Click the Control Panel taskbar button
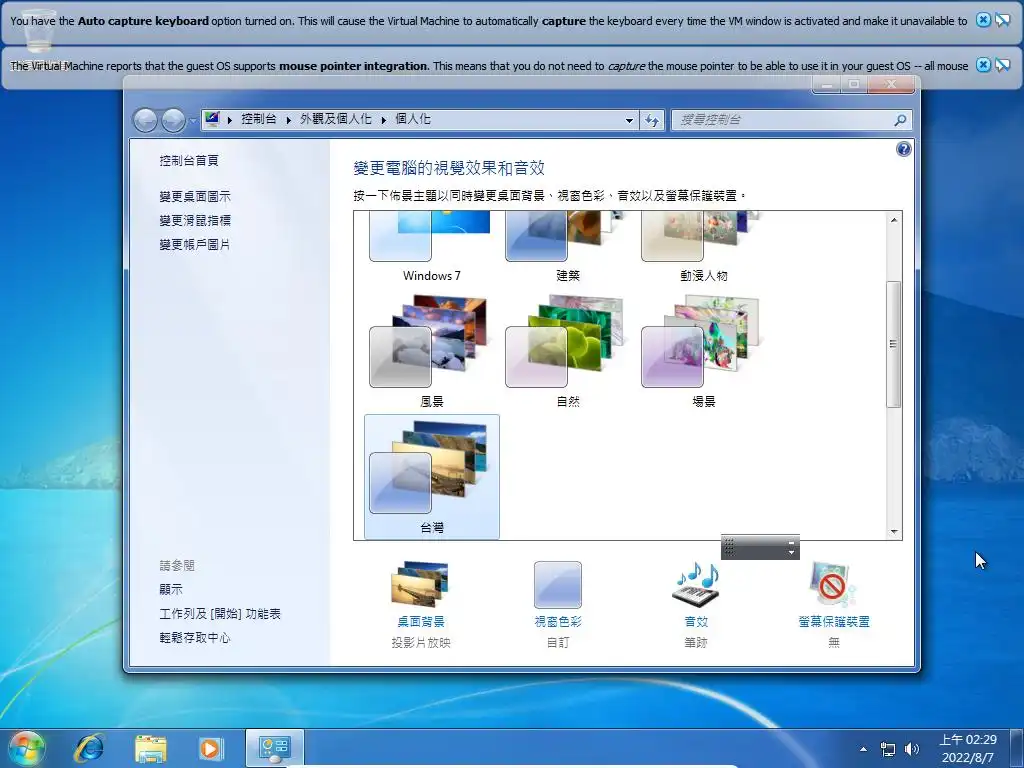The width and height of the screenshot is (1024, 768). click(x=274, y=748)
